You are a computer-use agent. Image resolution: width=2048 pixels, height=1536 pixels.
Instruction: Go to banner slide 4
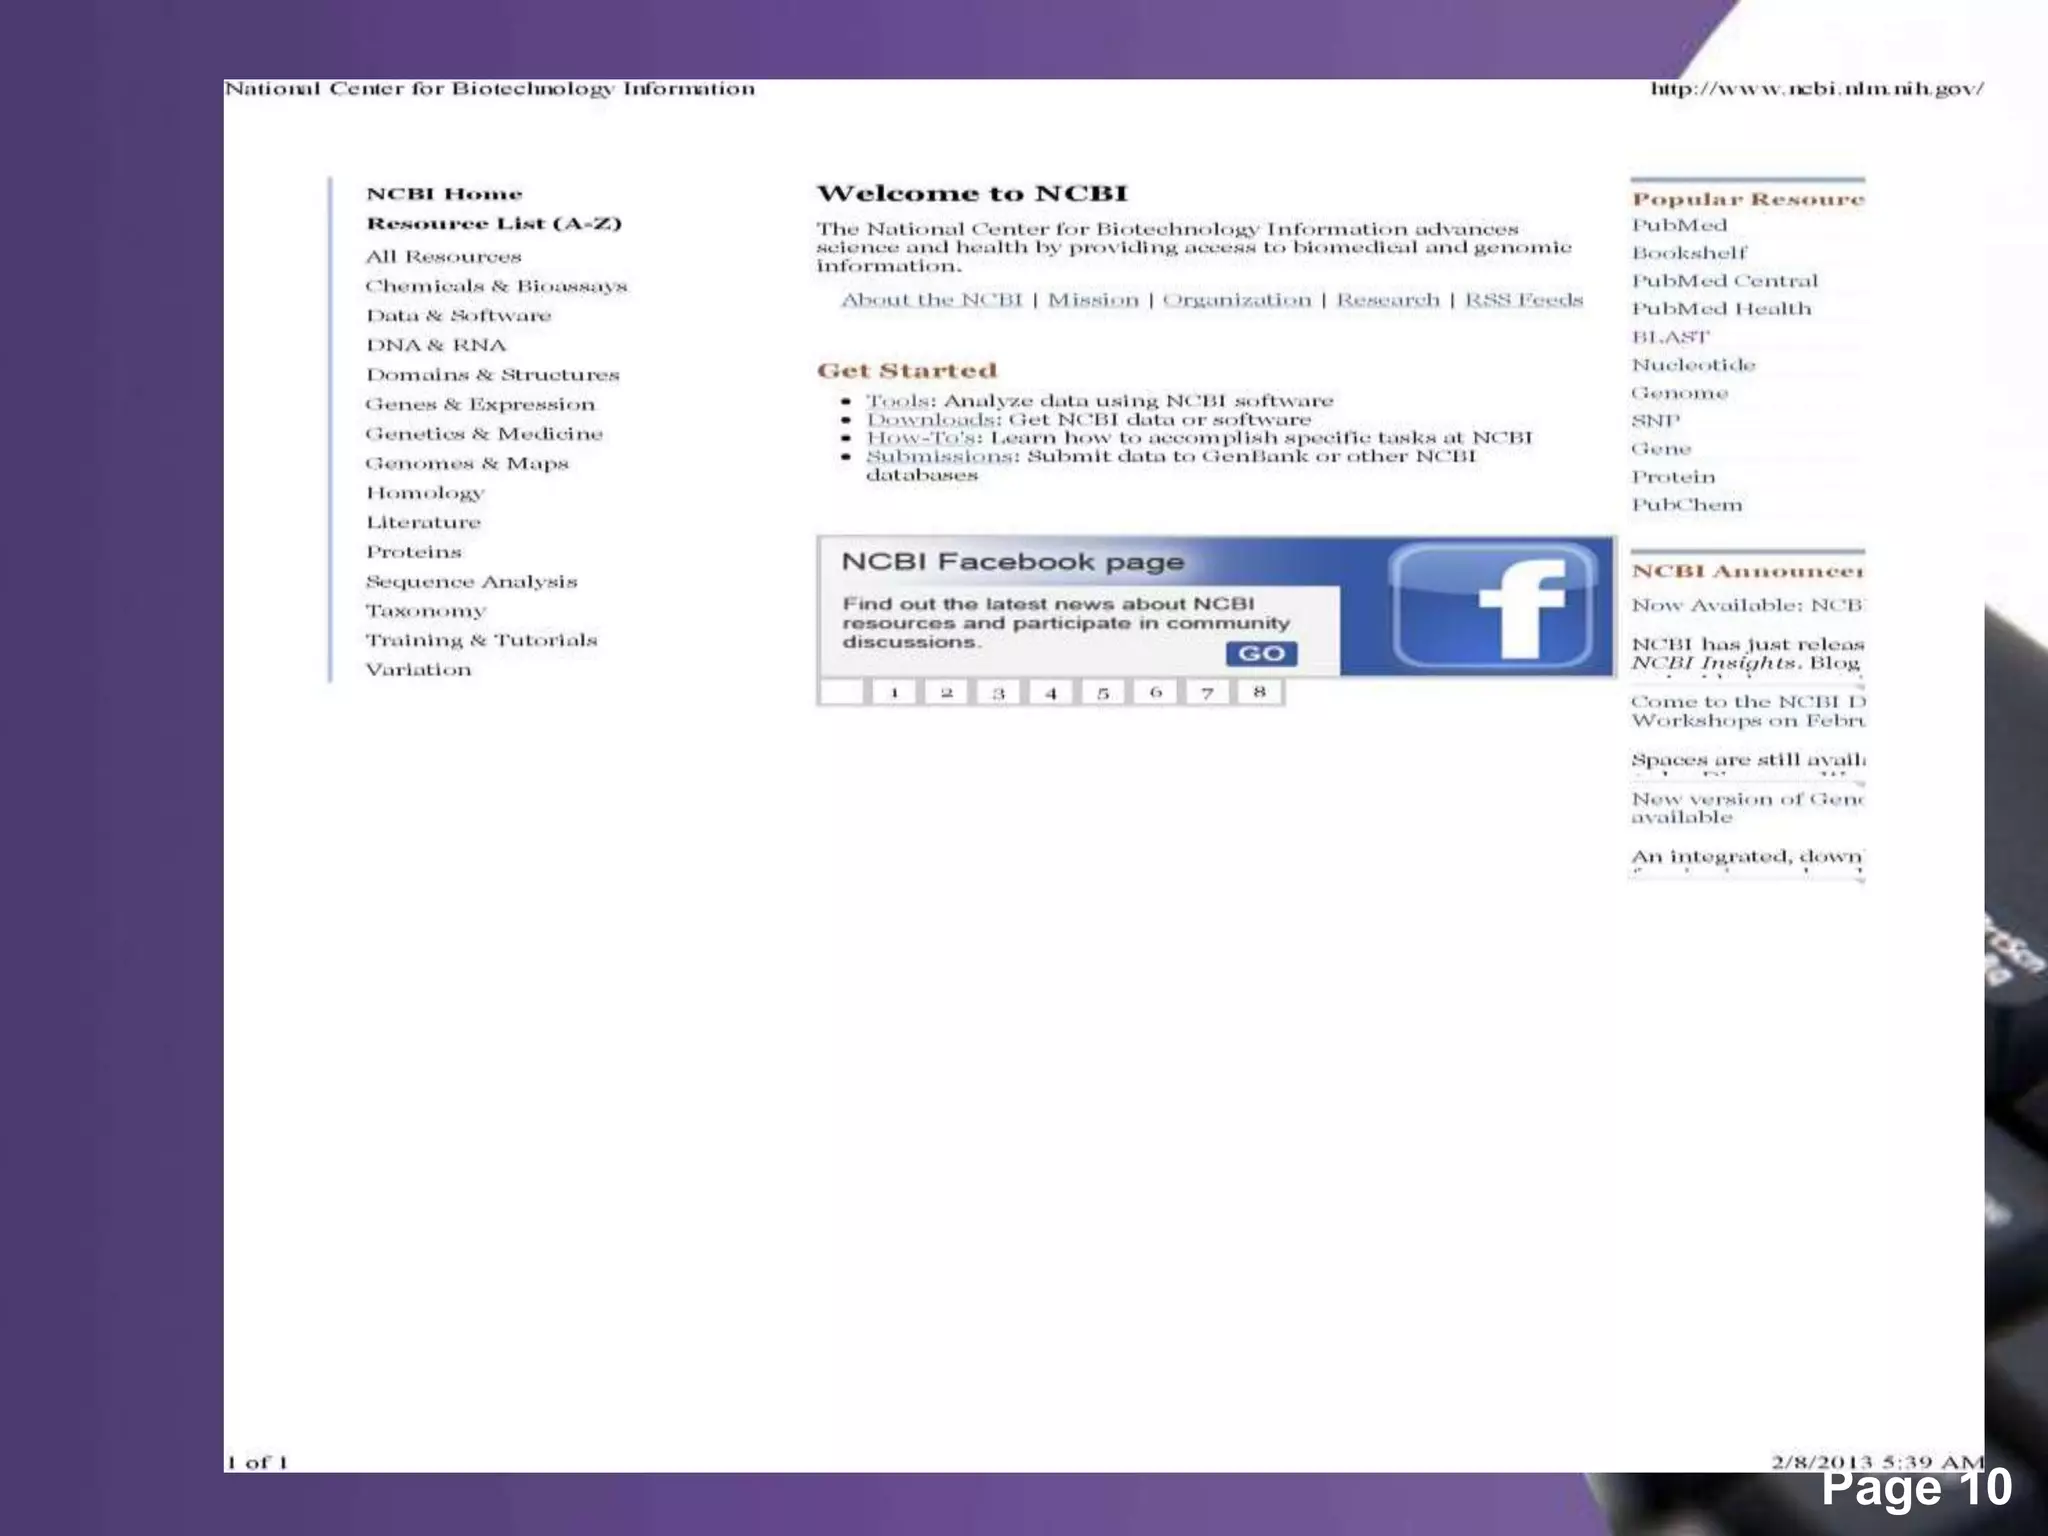click(x=1051, y=692)
